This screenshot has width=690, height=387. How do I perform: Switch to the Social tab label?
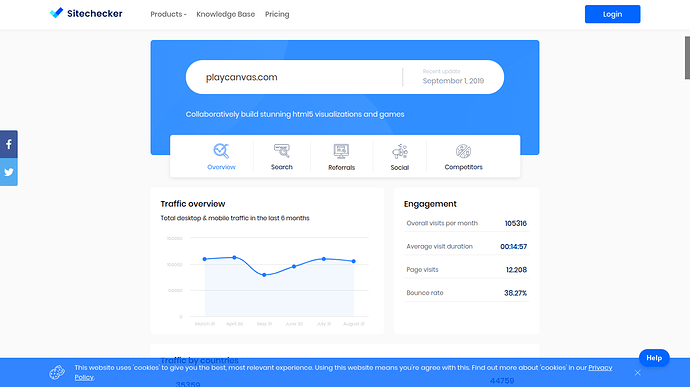pos(400,168)
